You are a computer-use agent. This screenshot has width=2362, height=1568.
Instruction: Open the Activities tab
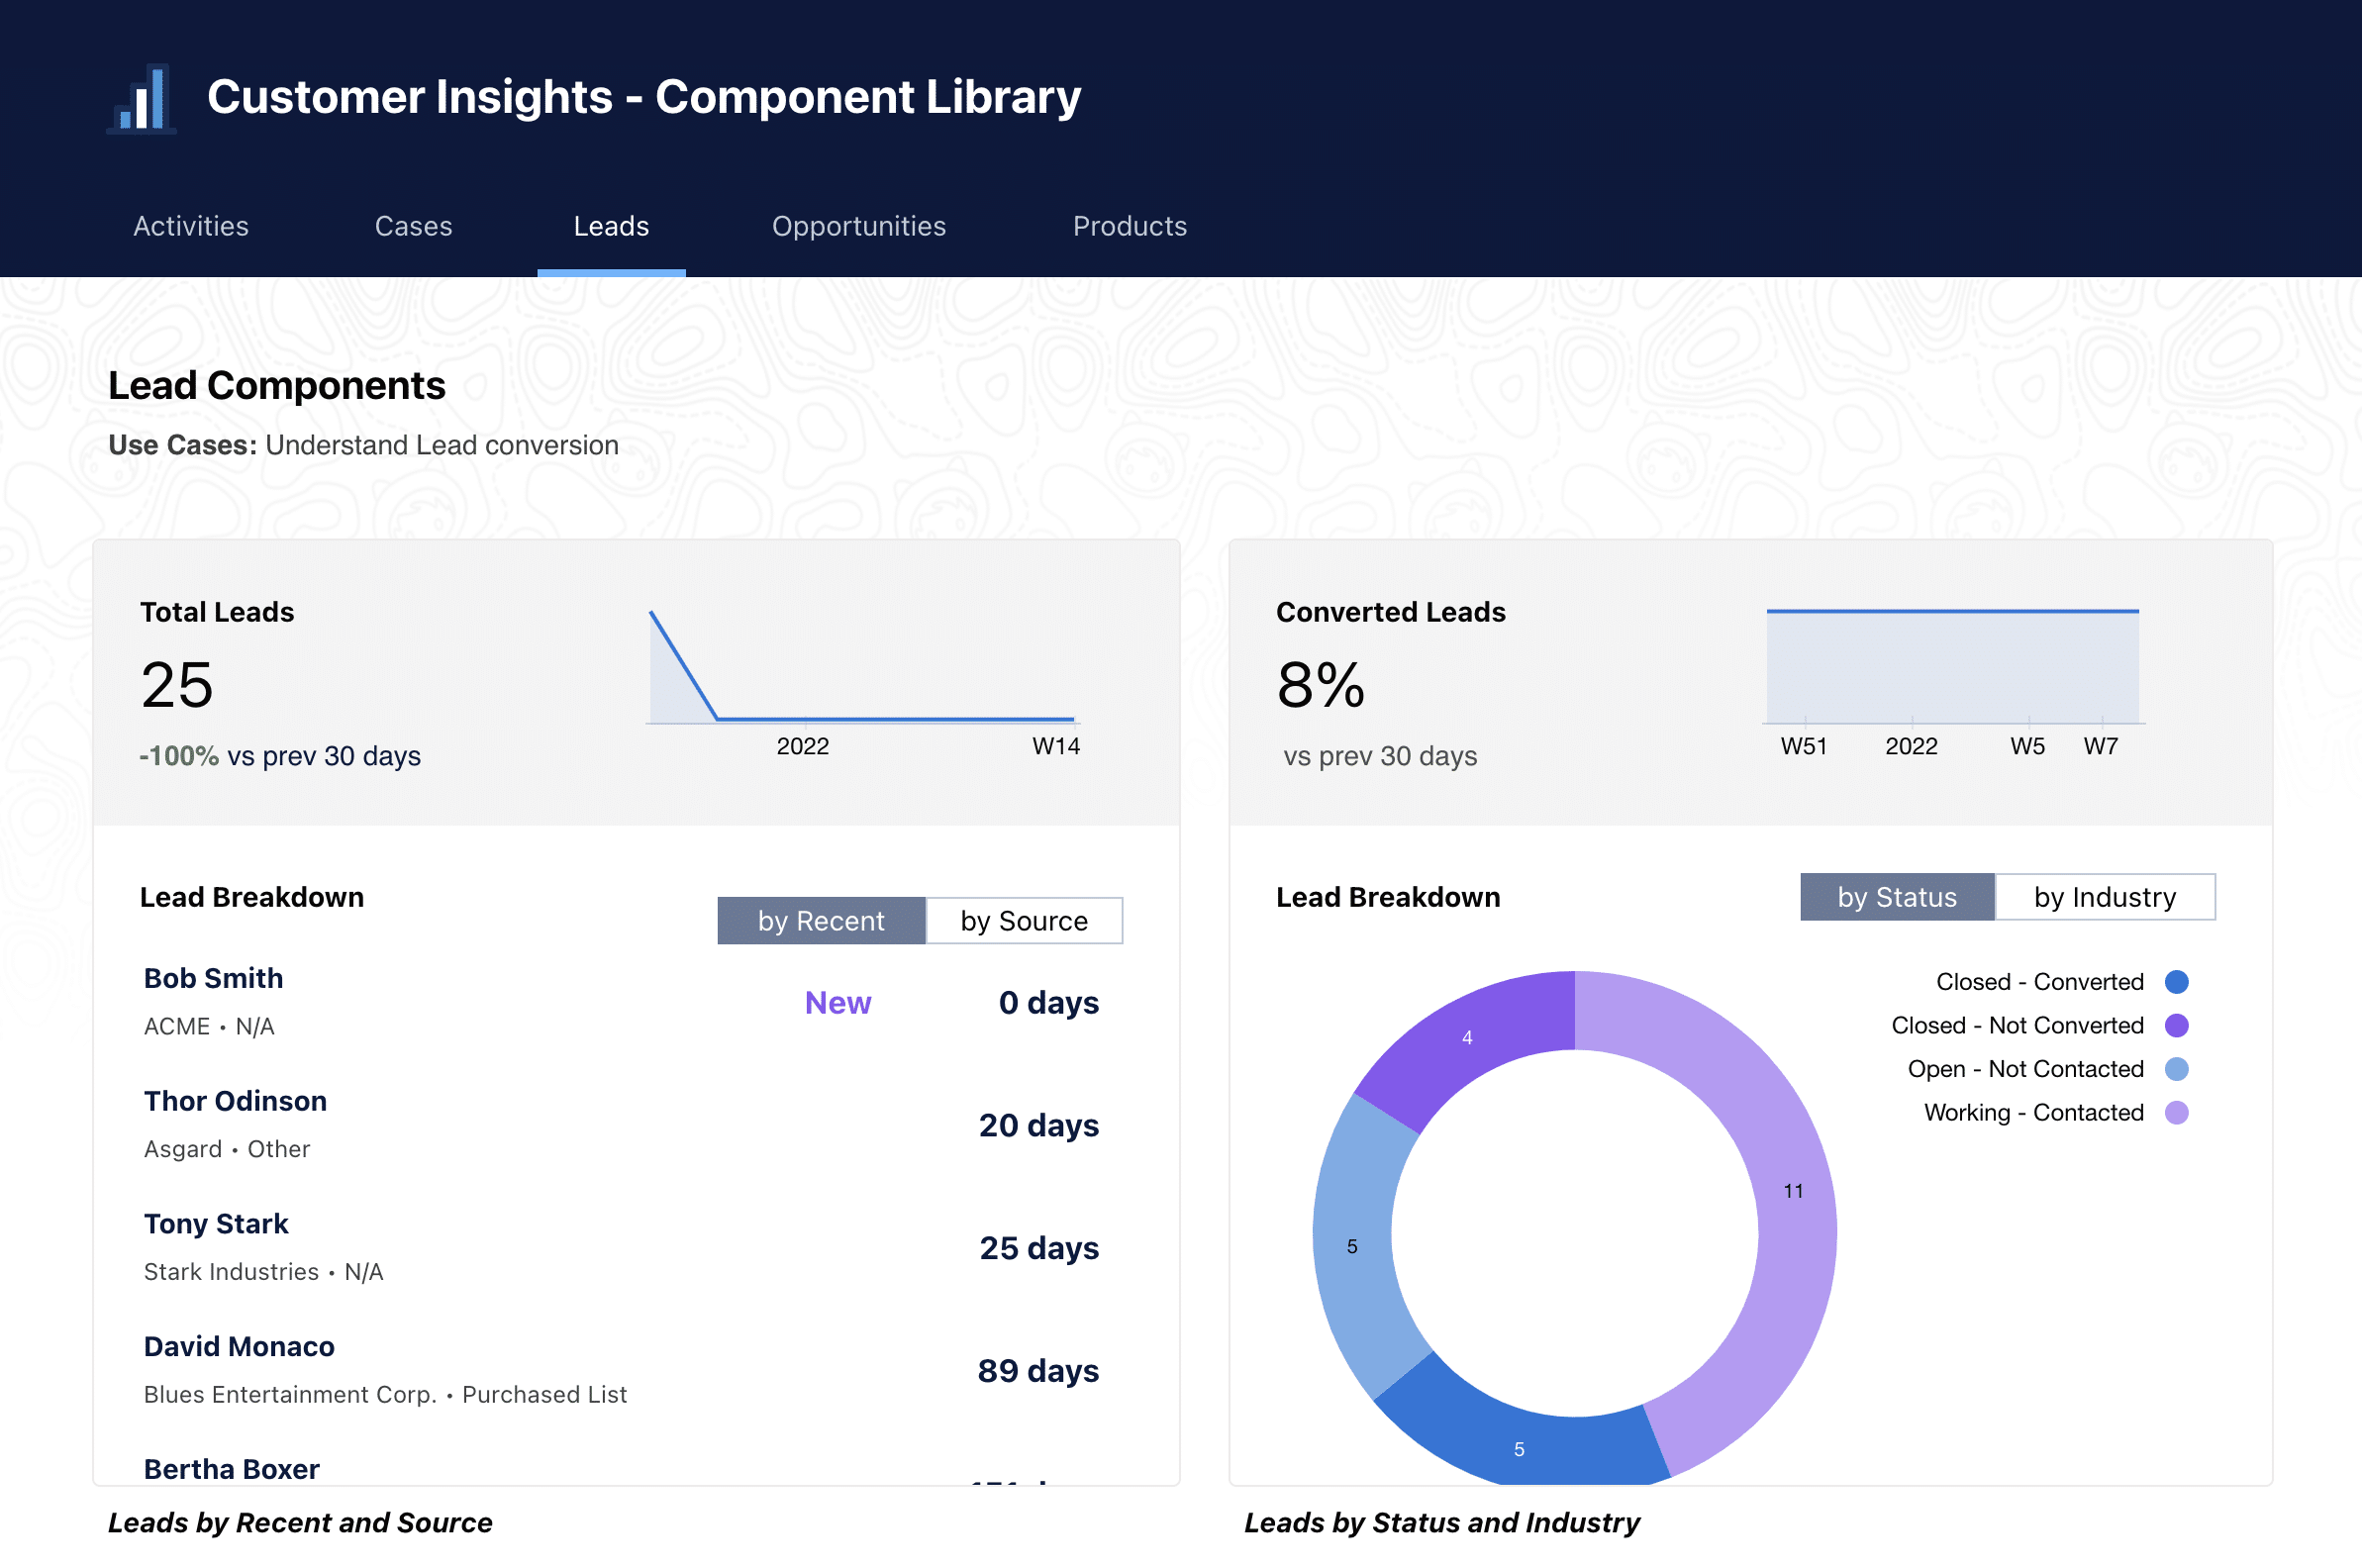point(191,226)
